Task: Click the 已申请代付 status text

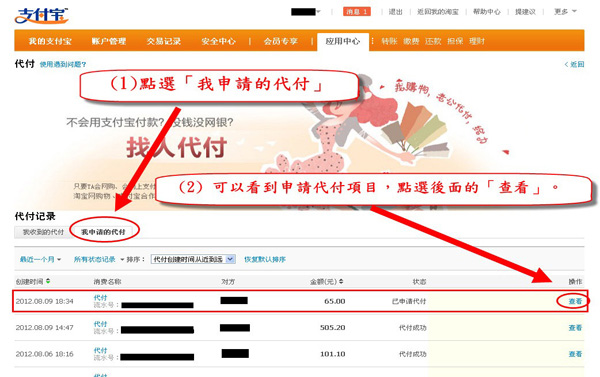Action: pyautogui.click(x=409, y=301)
